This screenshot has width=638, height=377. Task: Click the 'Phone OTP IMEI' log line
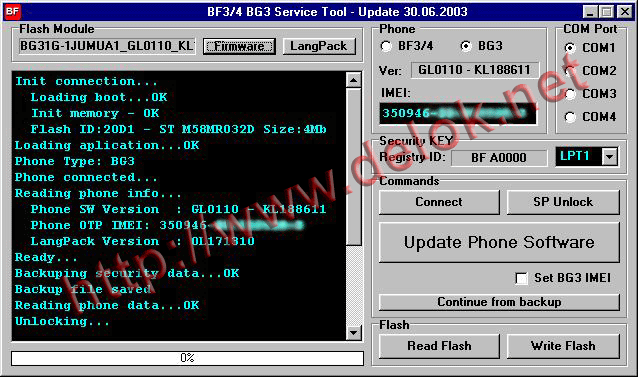coord(167,225)
